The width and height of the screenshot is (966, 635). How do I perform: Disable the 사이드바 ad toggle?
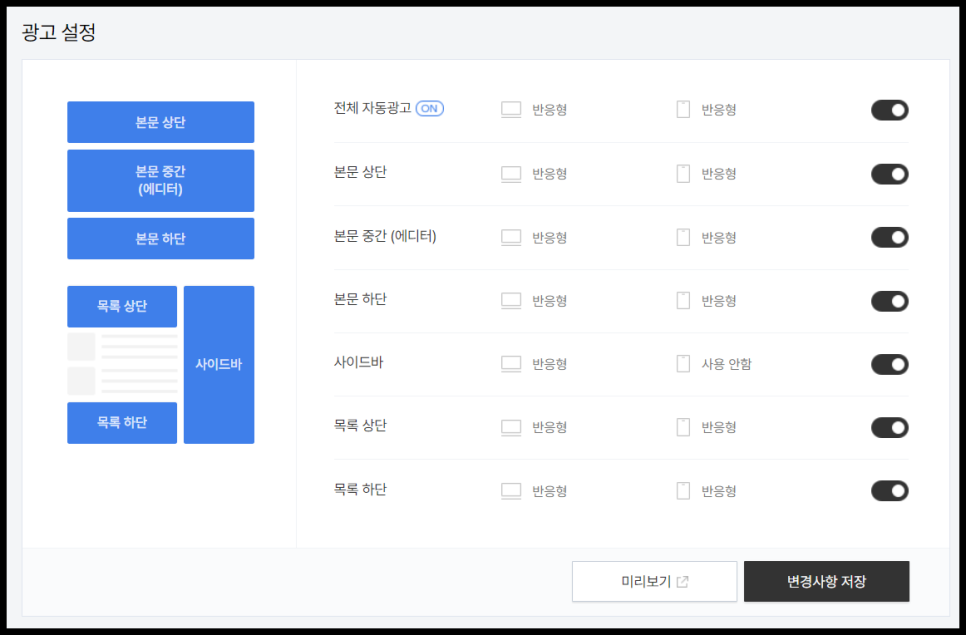[889, 364]
